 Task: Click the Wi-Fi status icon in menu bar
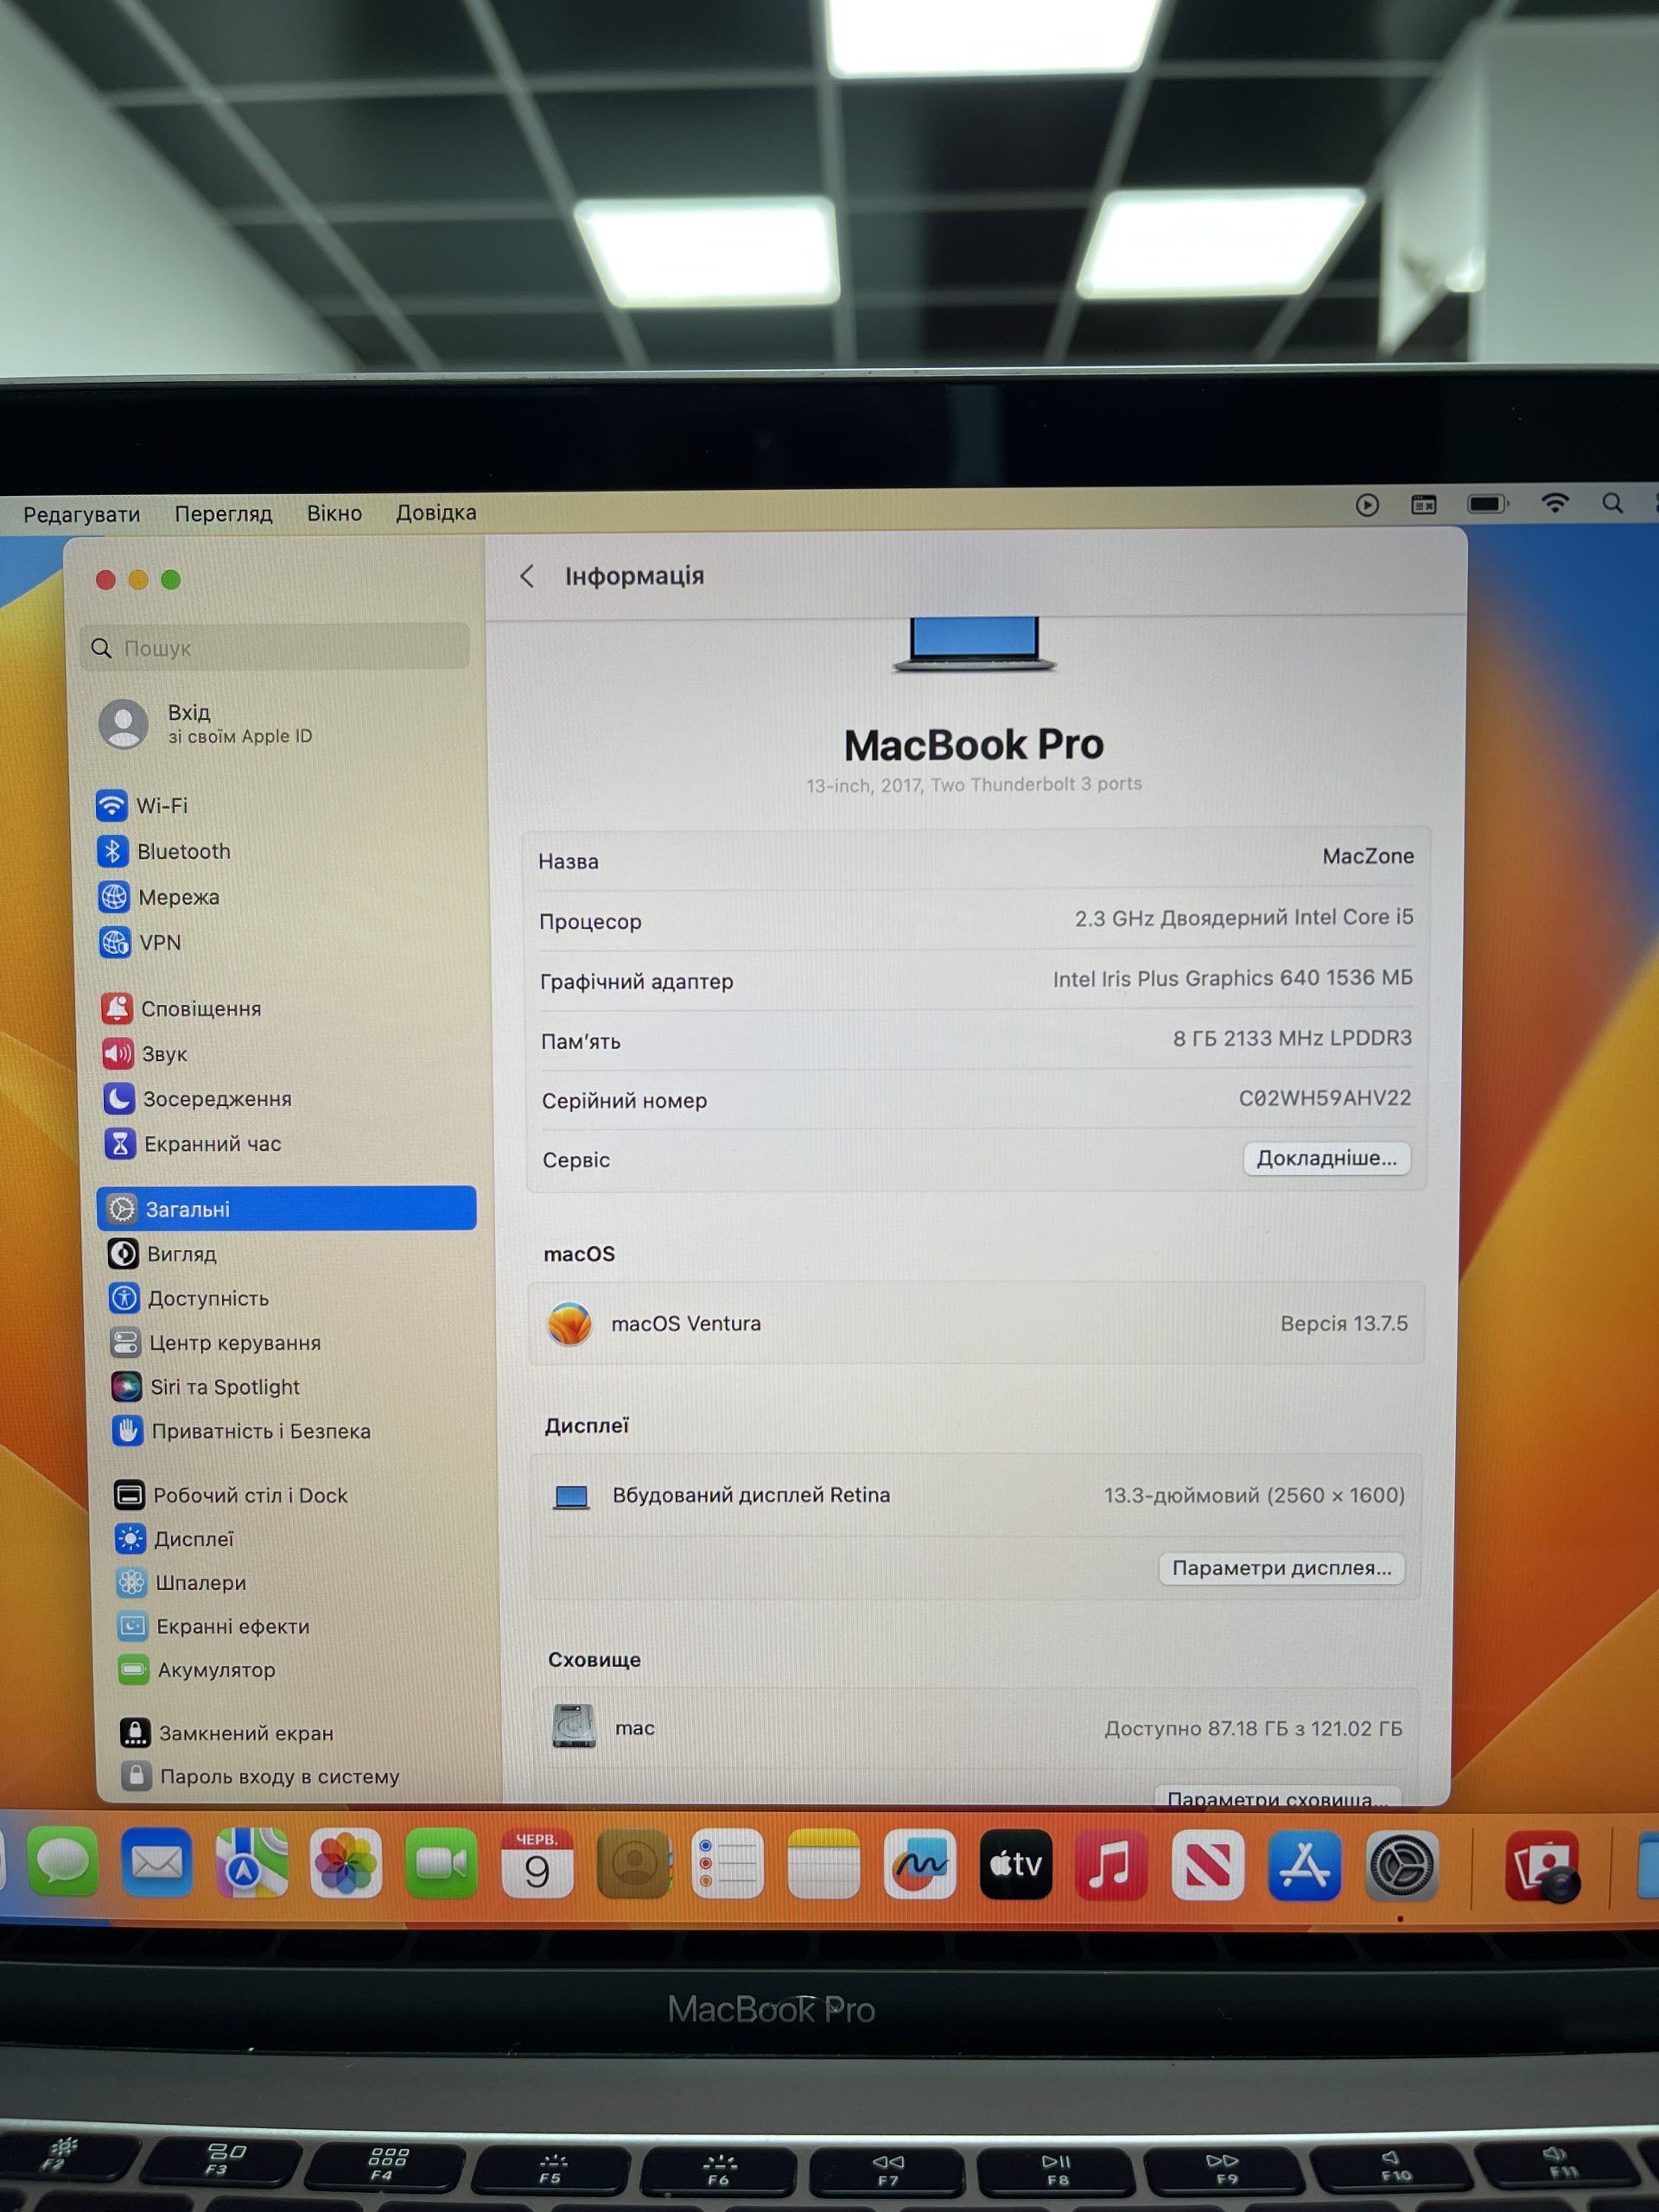tap(1554, 503)
